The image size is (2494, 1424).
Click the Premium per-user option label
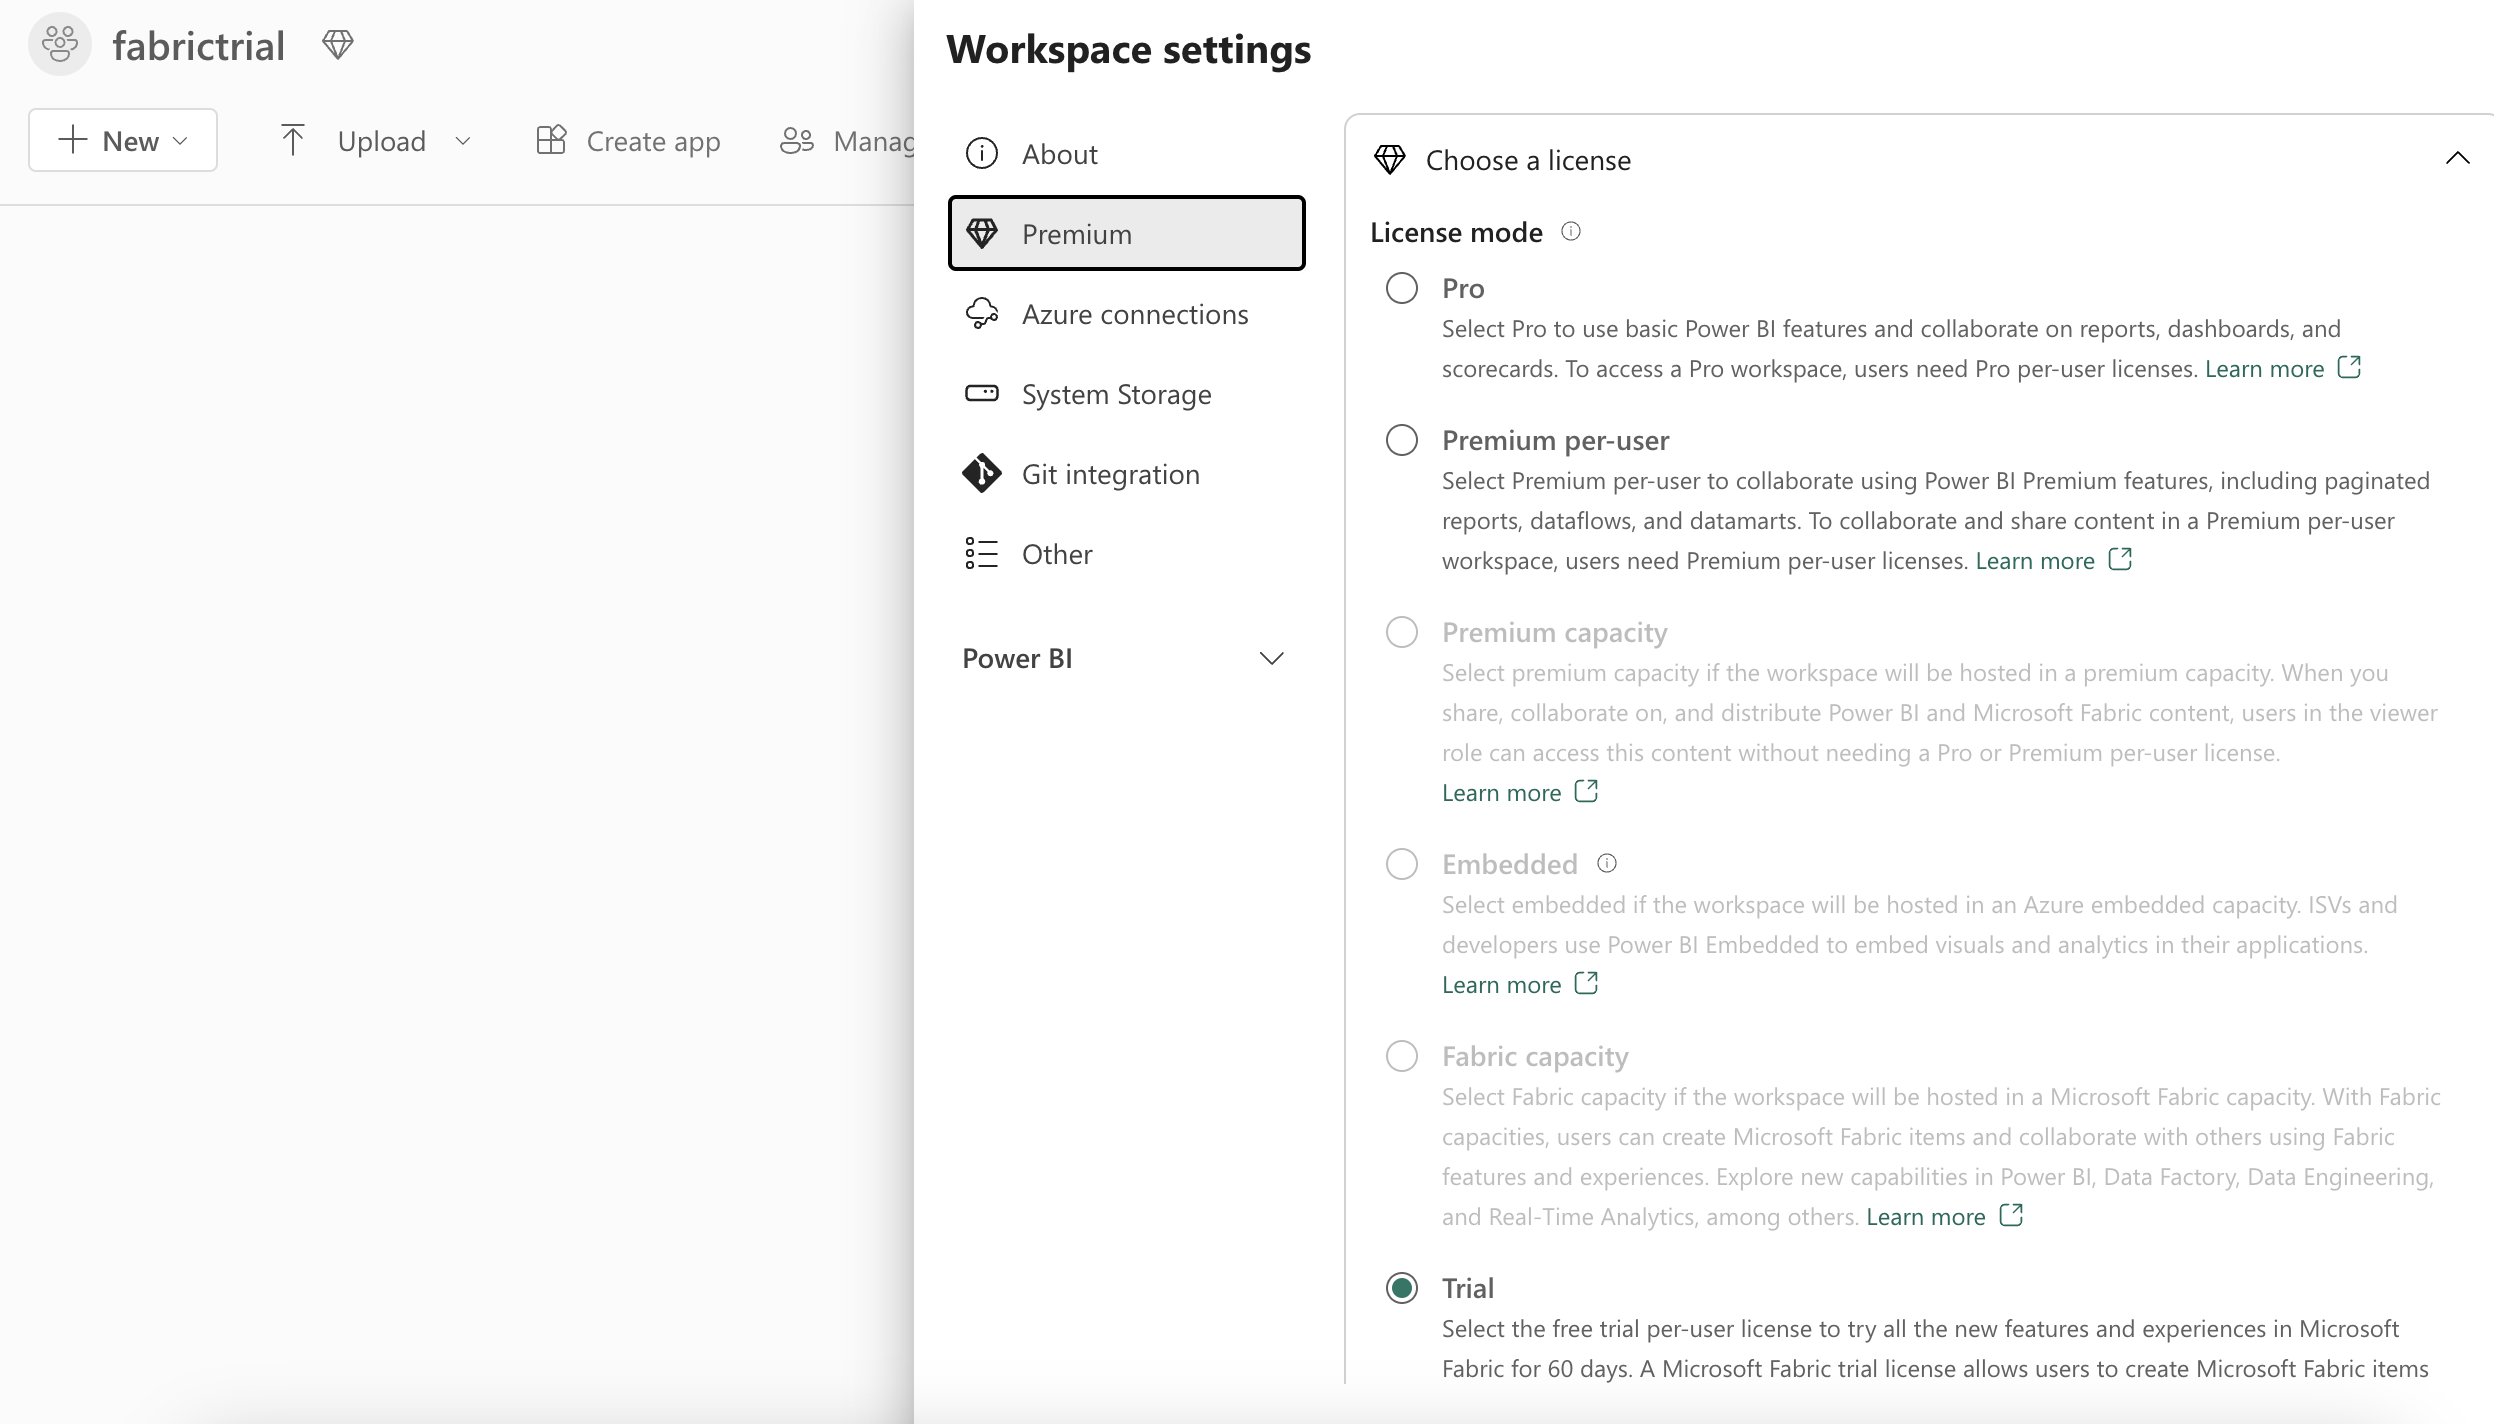point(1555,440)
